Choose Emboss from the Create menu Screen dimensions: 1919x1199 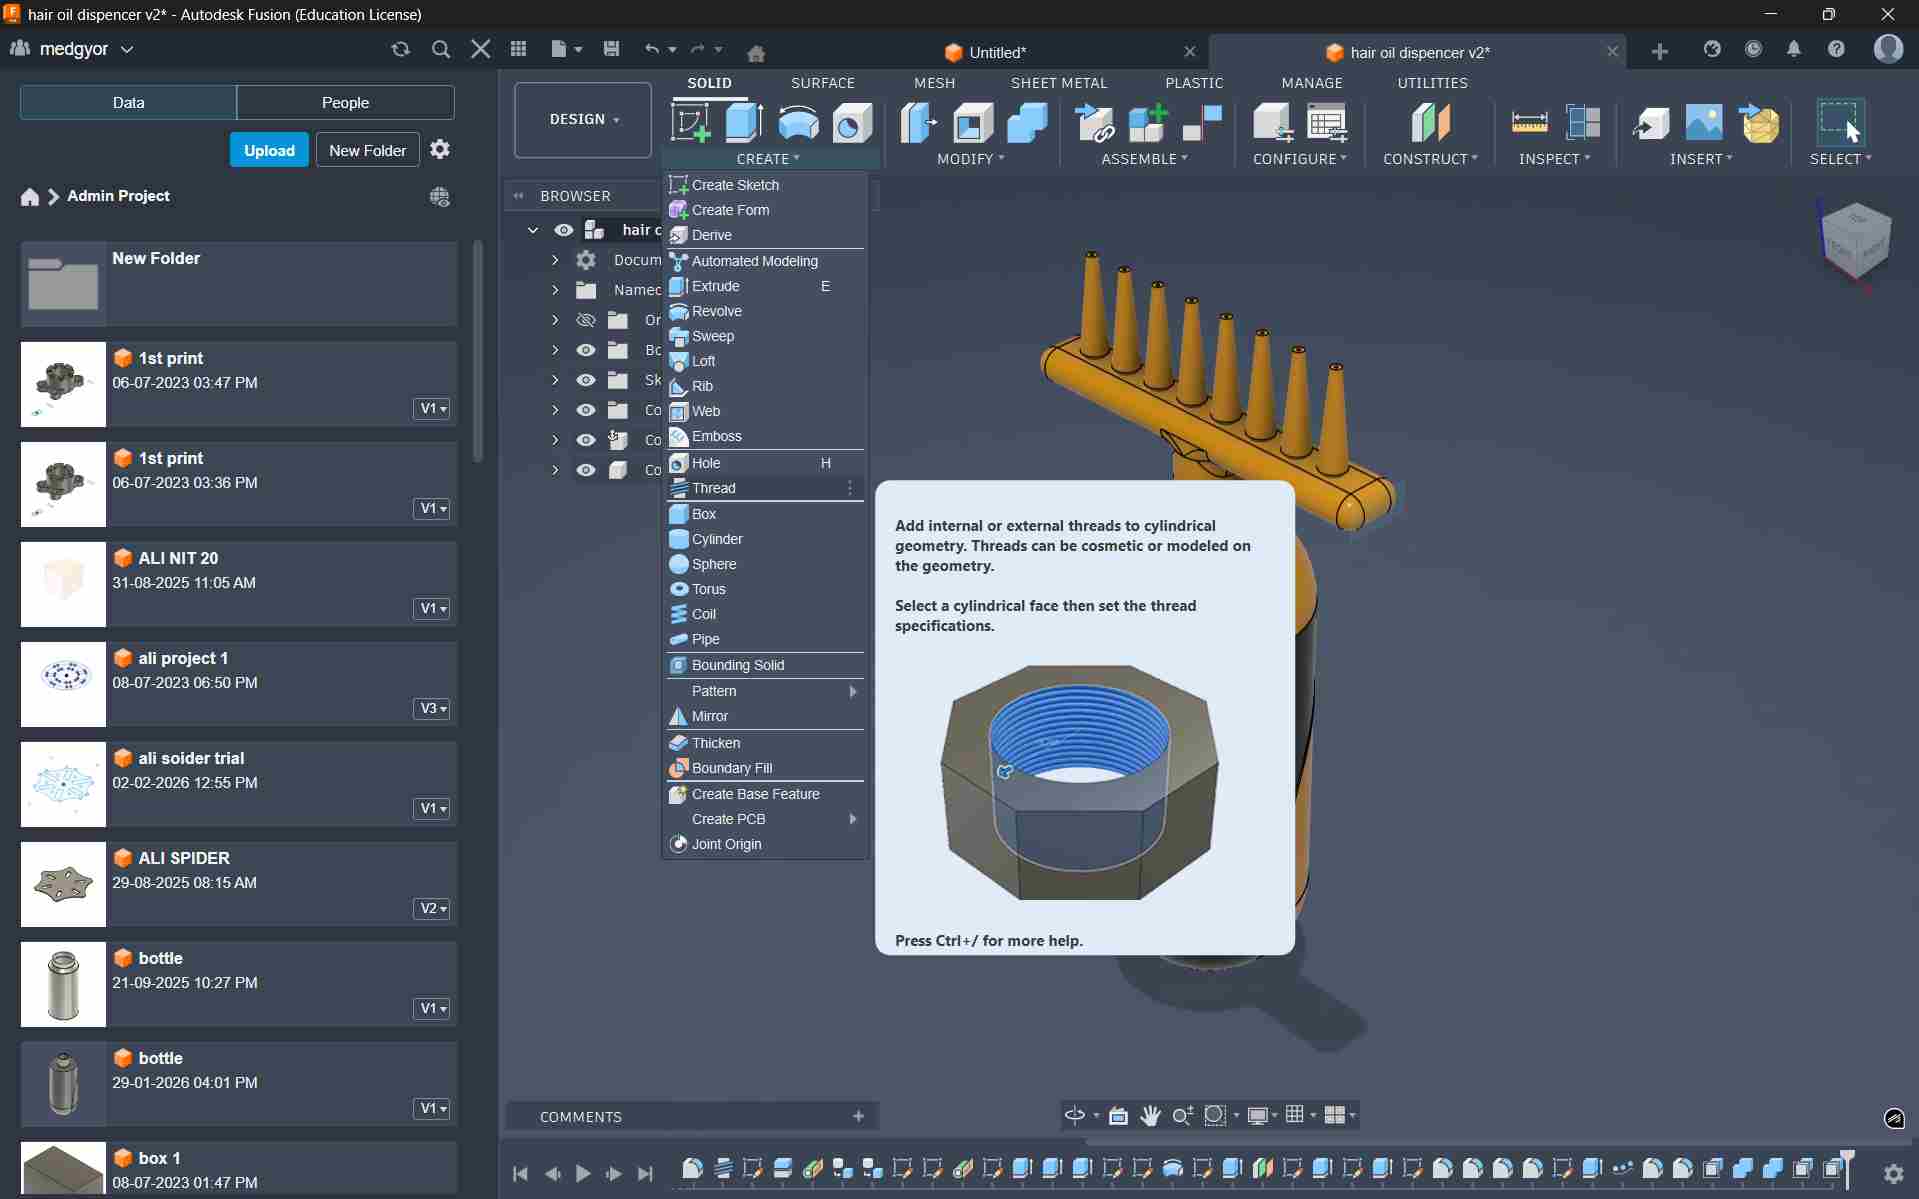tap(765, 436)
